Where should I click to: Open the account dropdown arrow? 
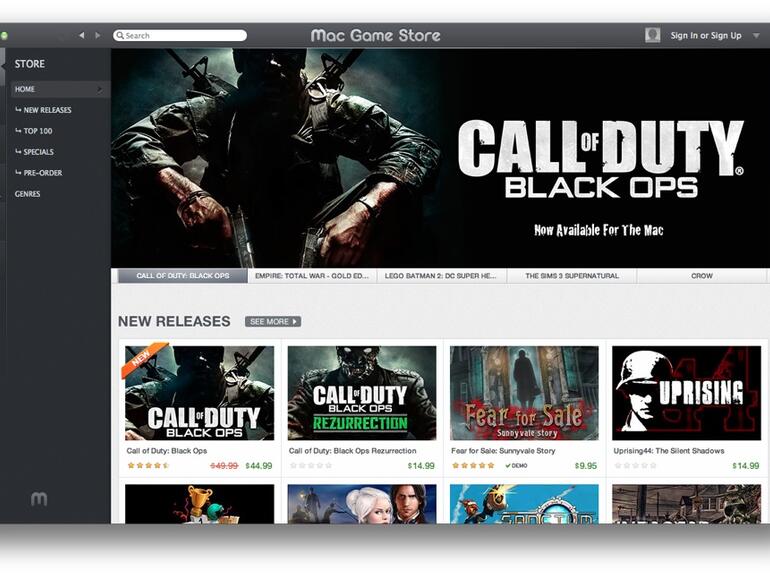click(757, 35)
